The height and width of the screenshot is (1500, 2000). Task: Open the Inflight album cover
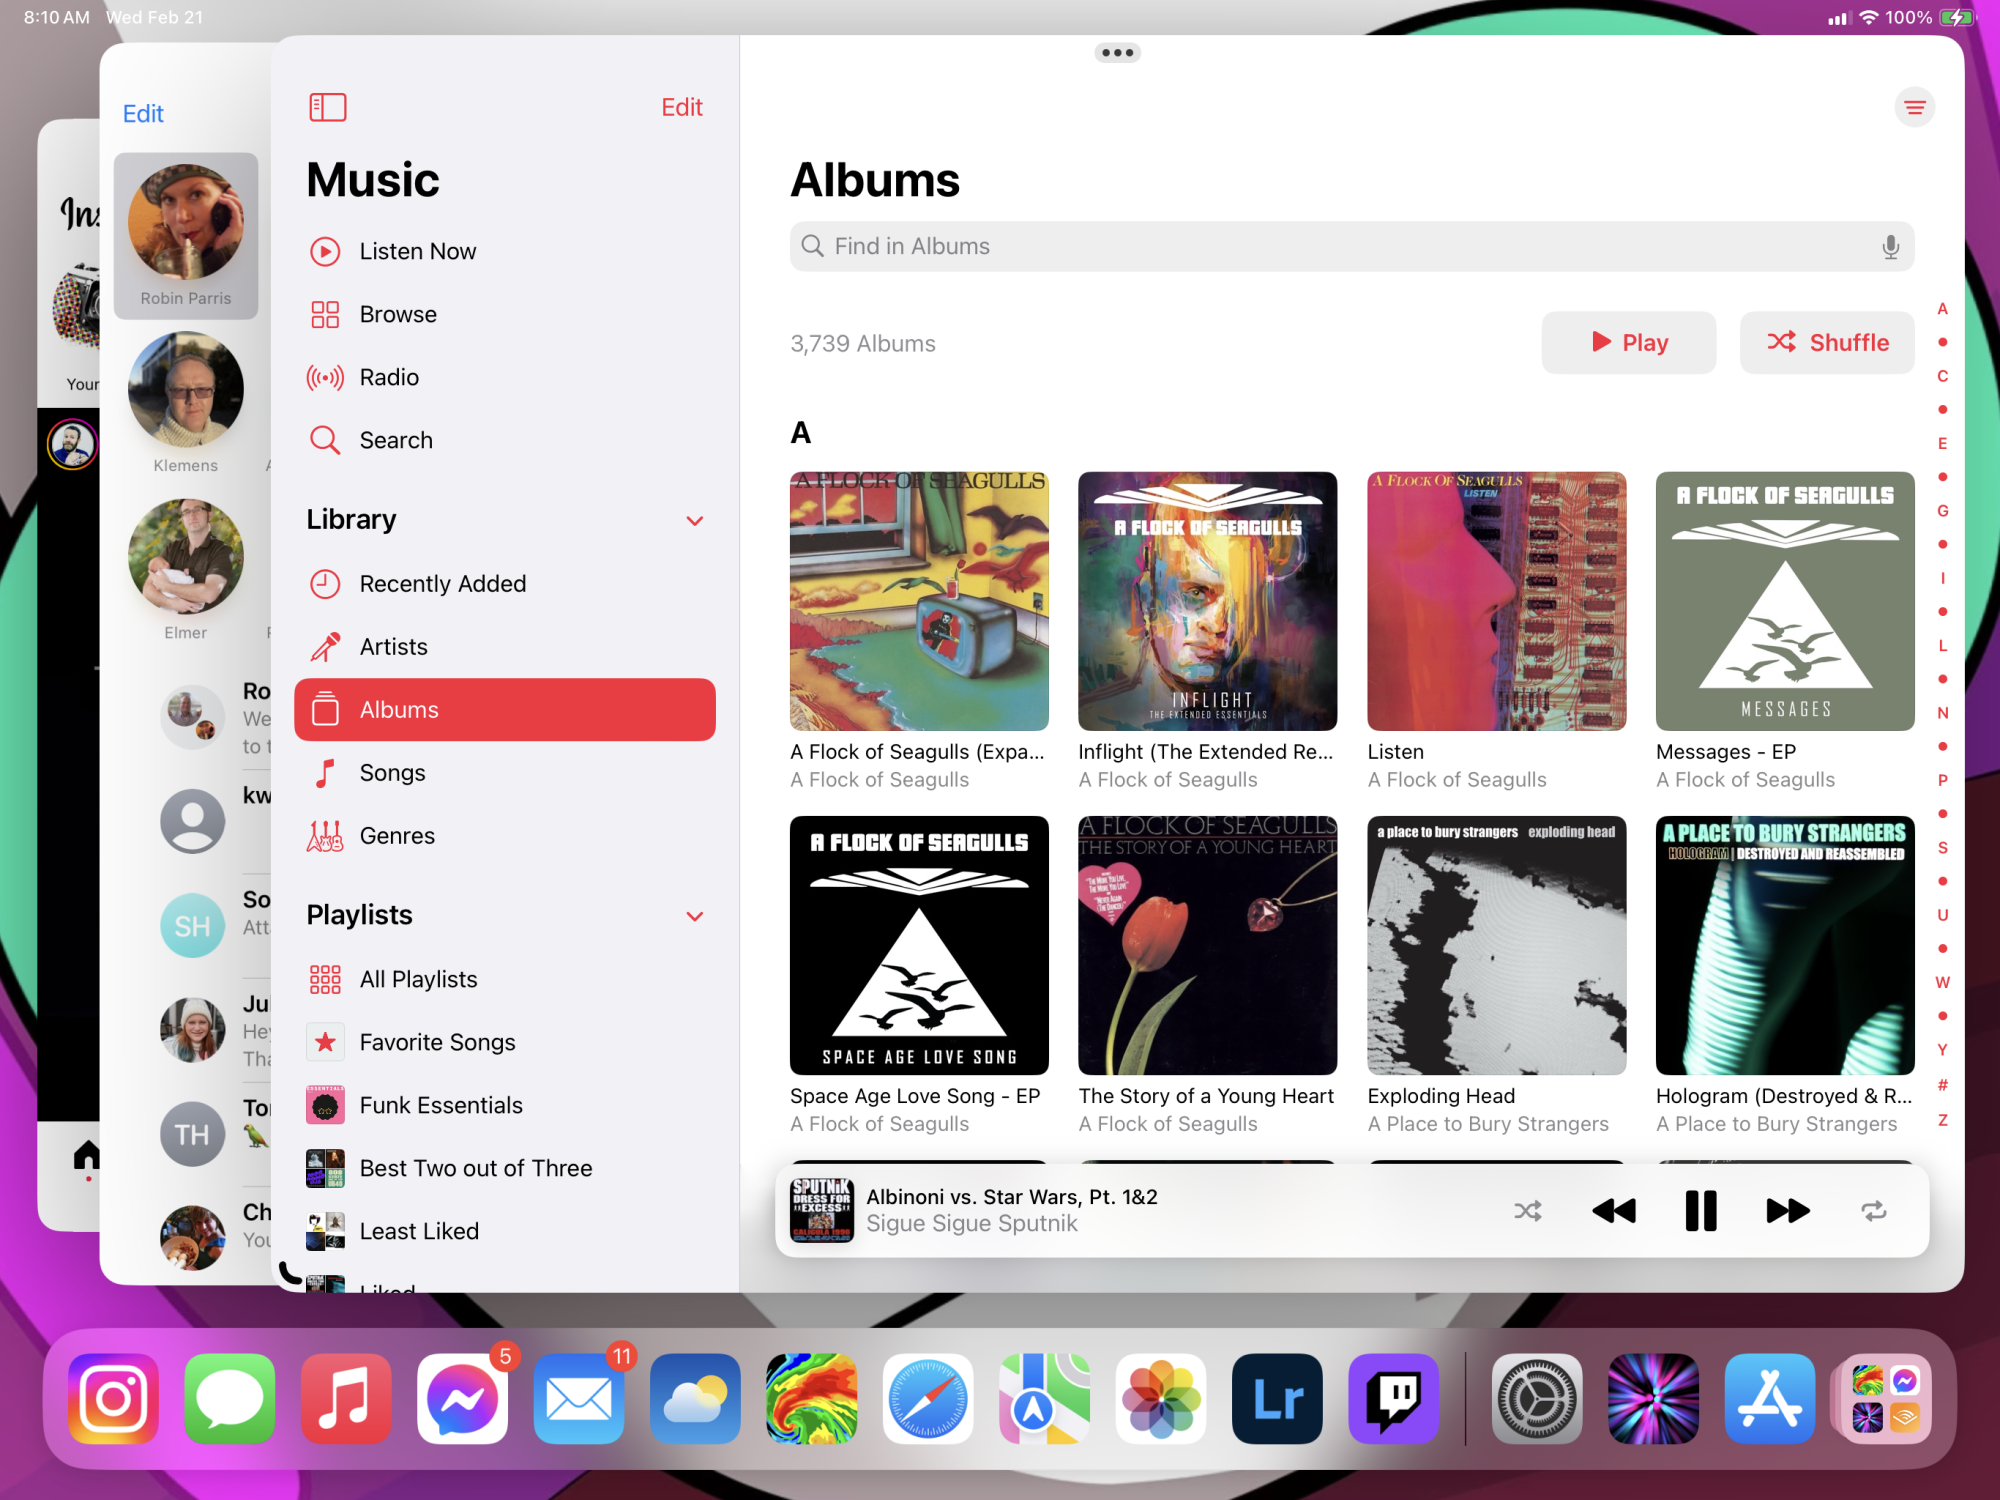coord(1207,601)
